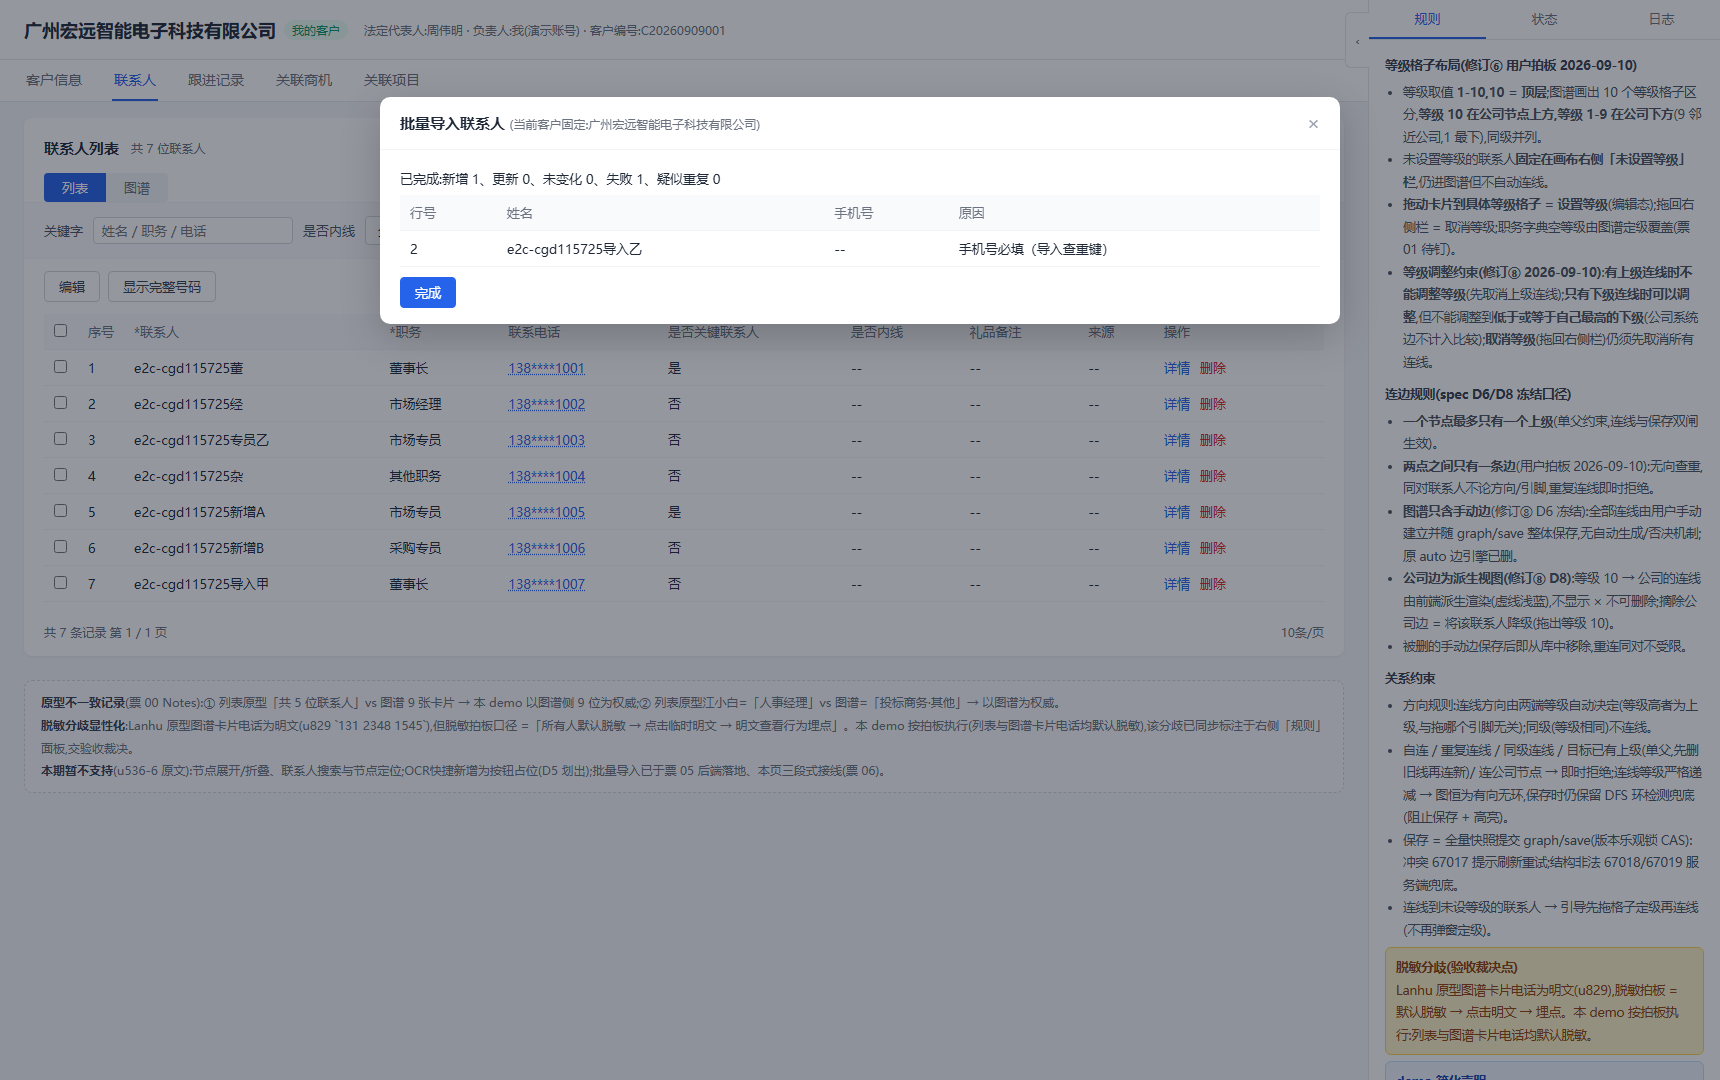The image size is (1720, 1080).
Task: Switch to the 图谱 view
Action: click(137, 188)
